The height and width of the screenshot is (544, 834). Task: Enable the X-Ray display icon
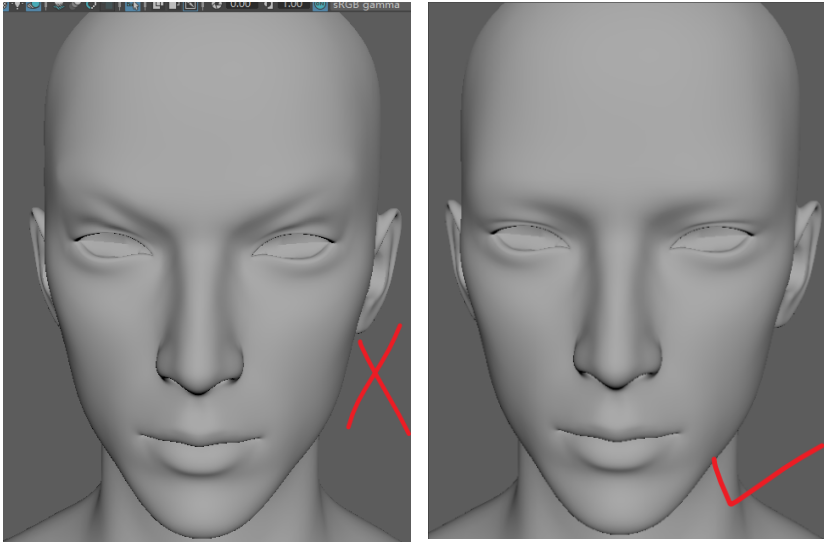click(x=158, y=5)
